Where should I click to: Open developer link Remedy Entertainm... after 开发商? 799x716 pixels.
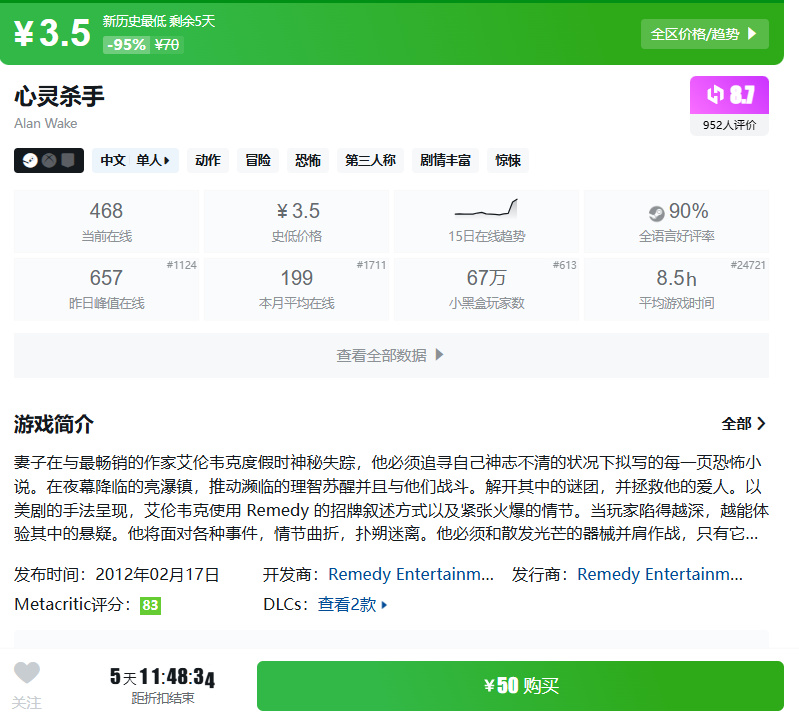pyautogui.click(x=411, y=574)
